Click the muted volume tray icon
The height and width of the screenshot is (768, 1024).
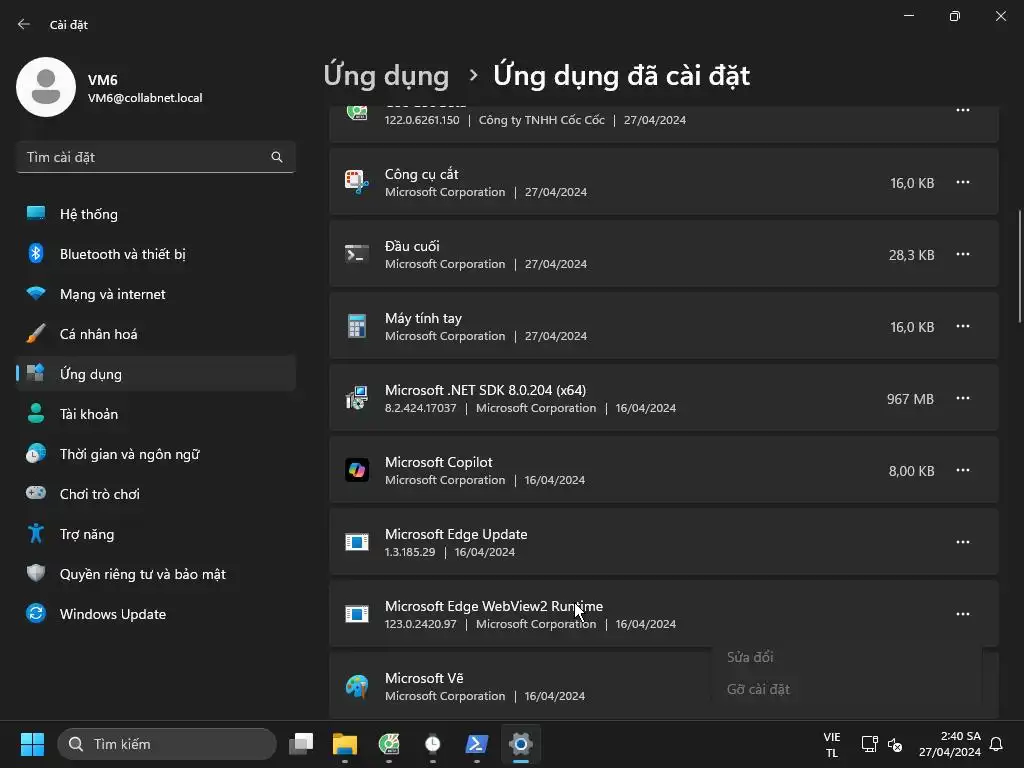coord(895,744)
